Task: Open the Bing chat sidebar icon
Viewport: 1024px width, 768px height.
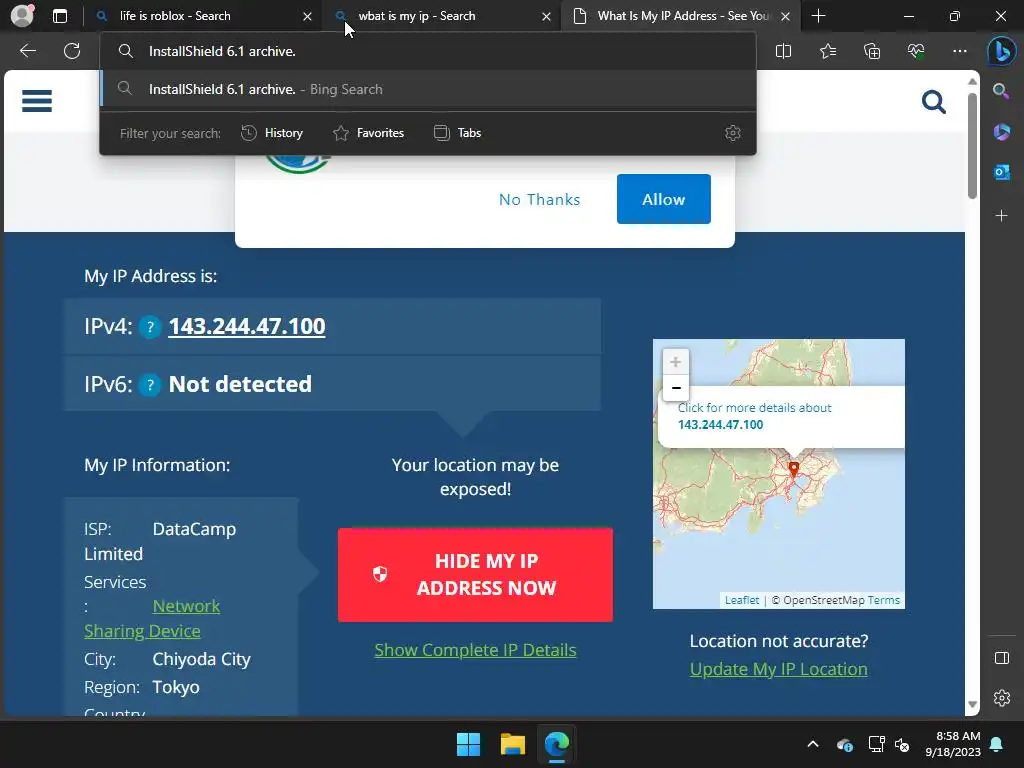Action: point(1001,51)
